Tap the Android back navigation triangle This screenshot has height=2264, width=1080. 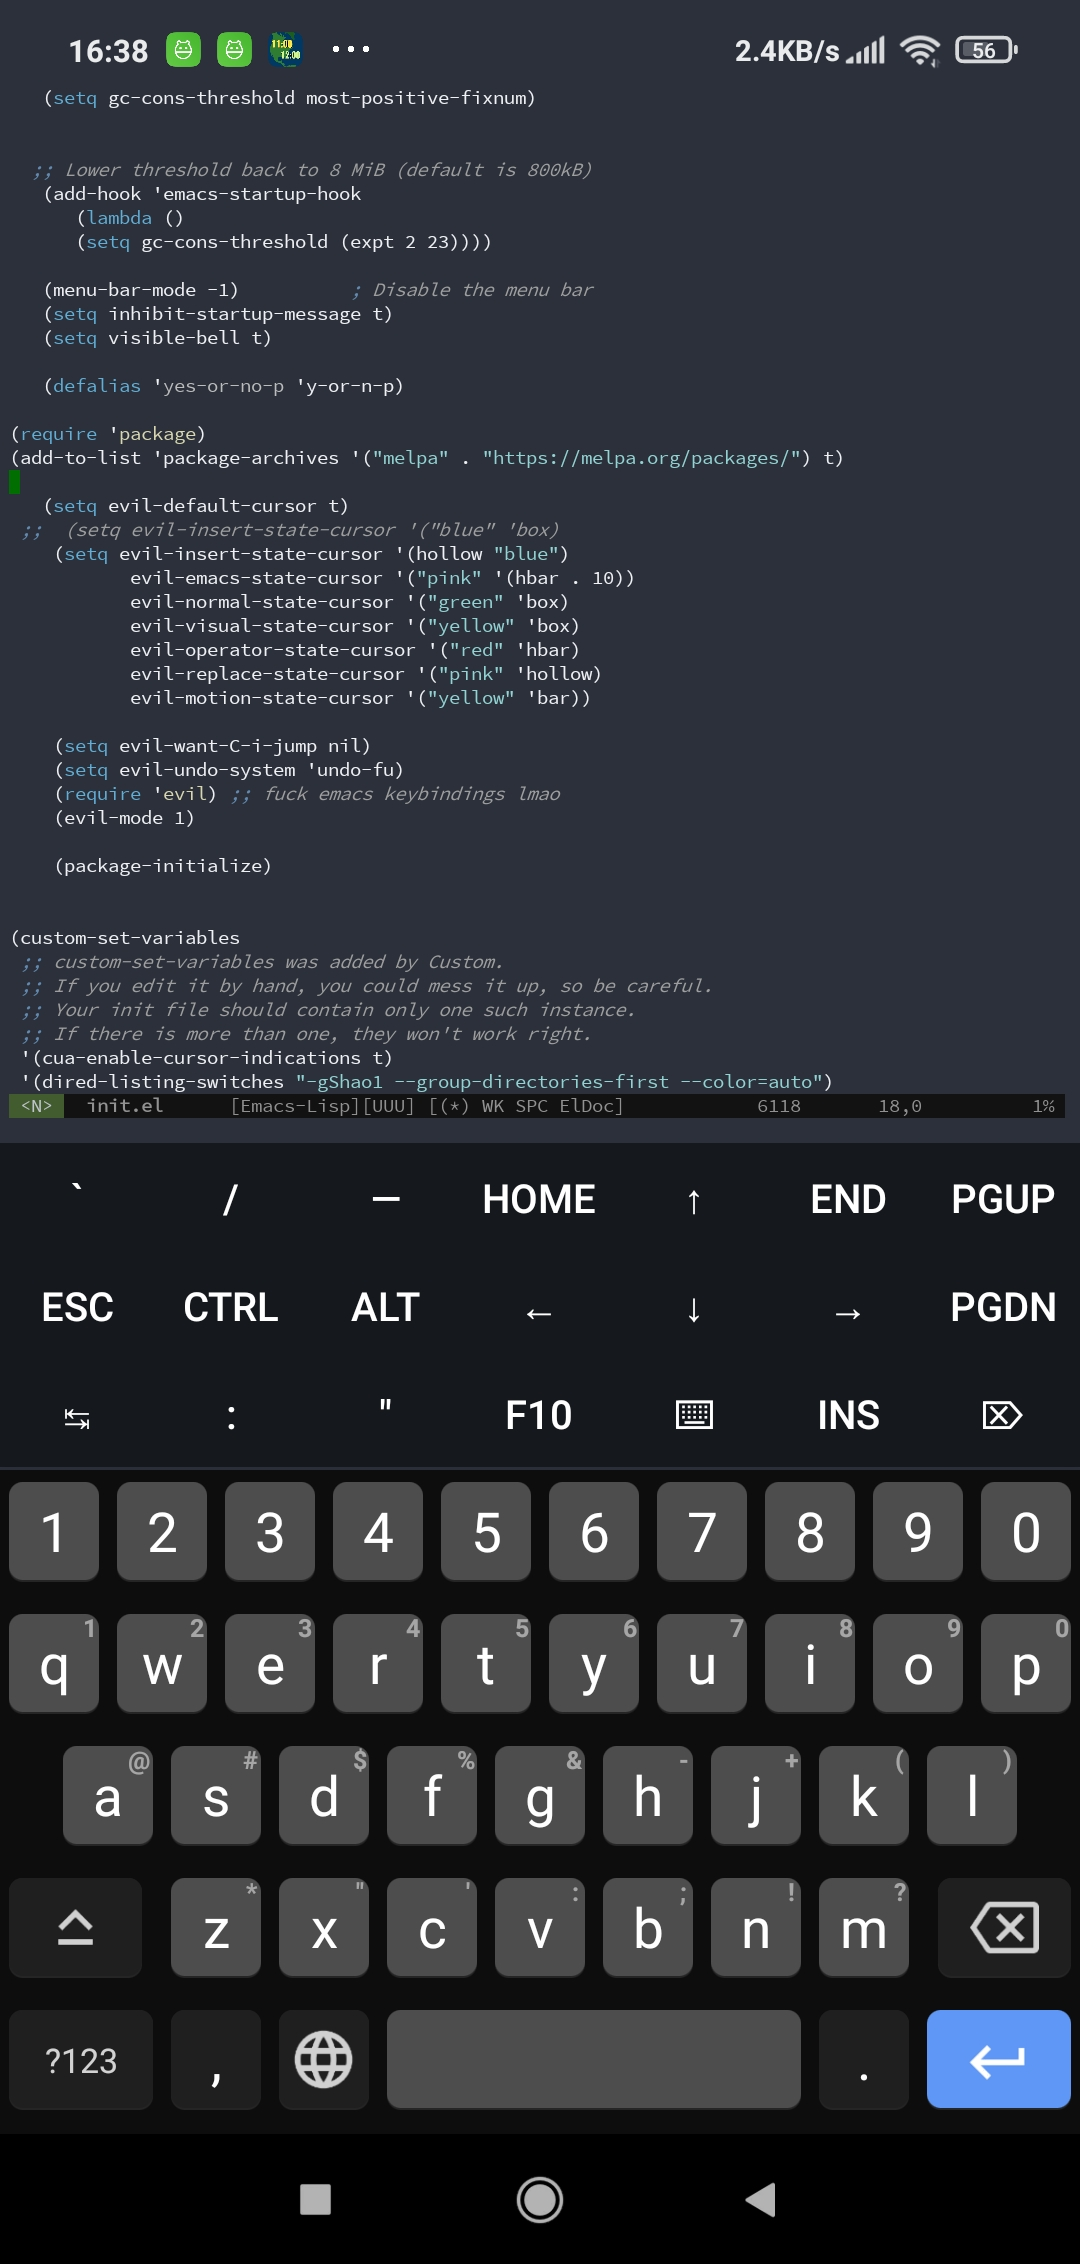coord(761,2200)
